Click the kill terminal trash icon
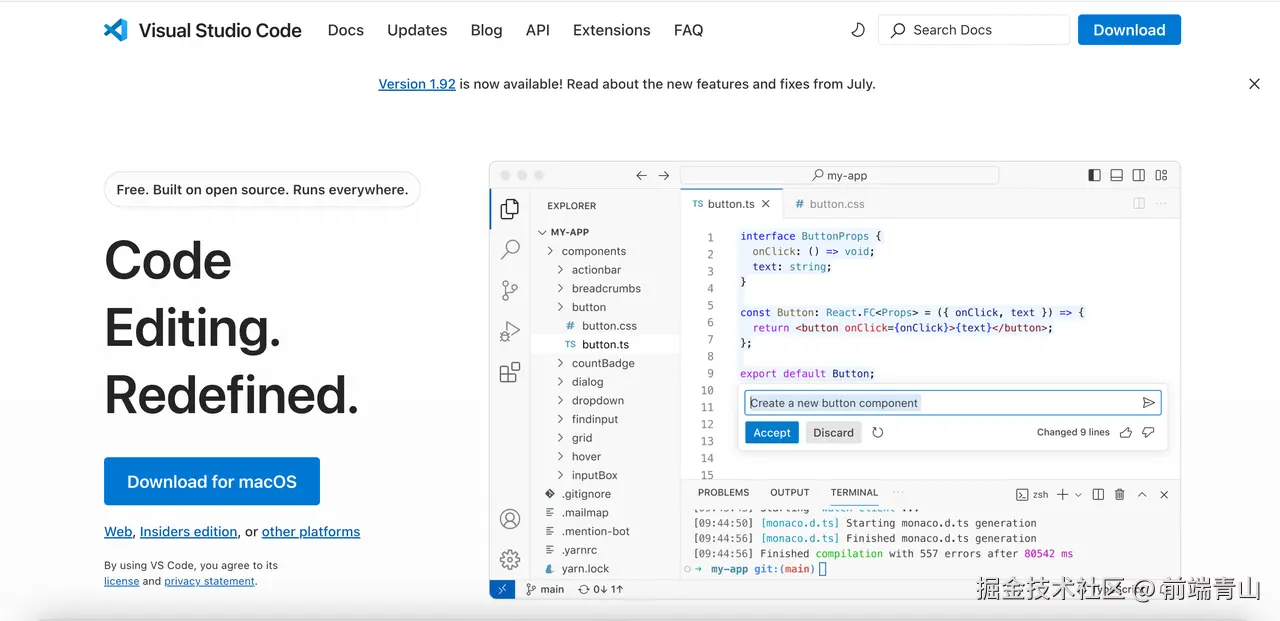This screenshot has width=1280, height=621. click(x=1120, y=494)
